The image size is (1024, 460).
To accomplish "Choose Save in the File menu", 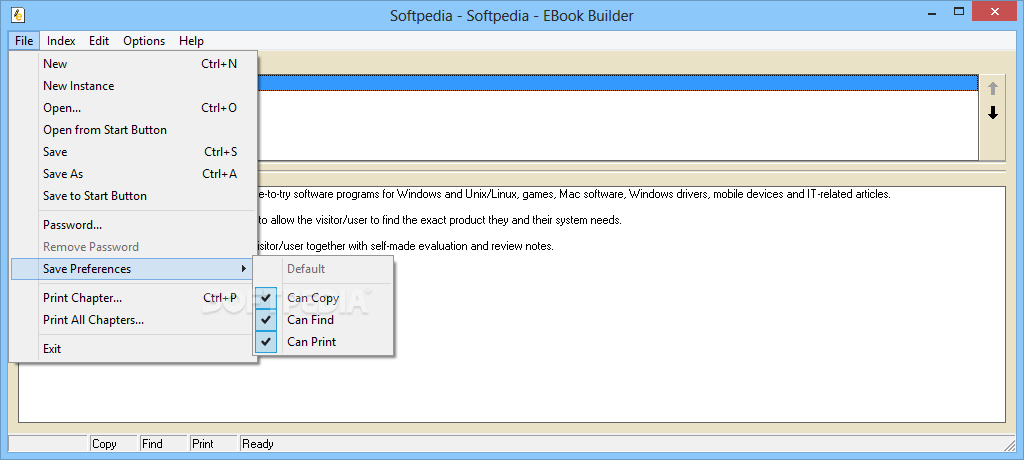I will (x=133, y=152).
